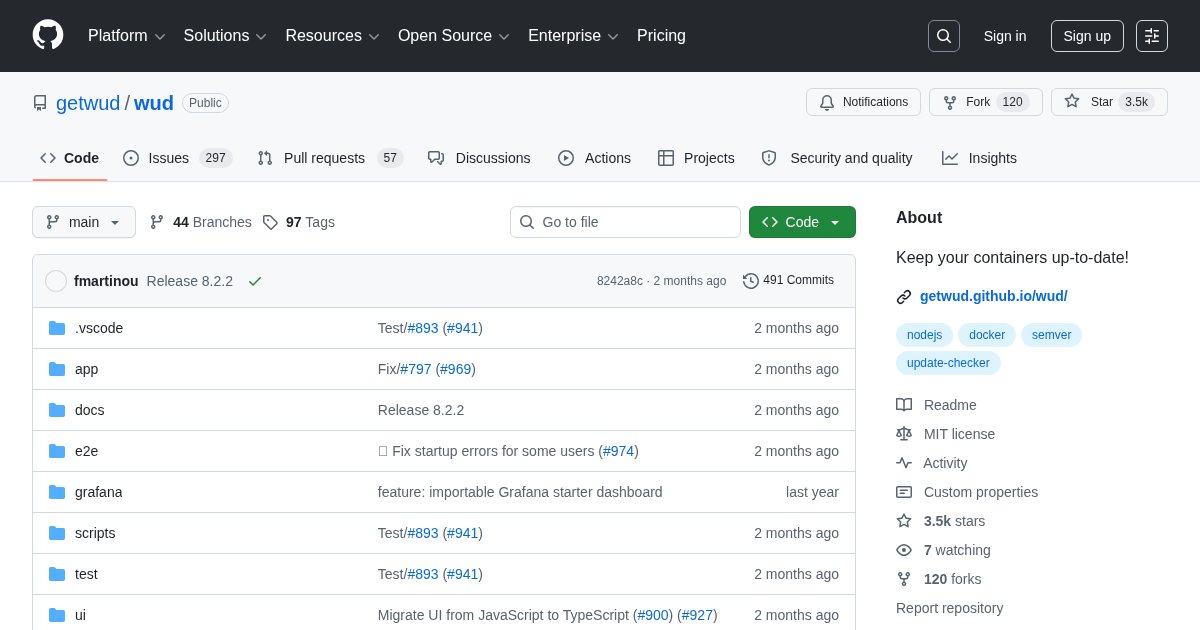Open the Actions tab
The width and height of the screenshot is (1200, 630).
coord(594,158)
